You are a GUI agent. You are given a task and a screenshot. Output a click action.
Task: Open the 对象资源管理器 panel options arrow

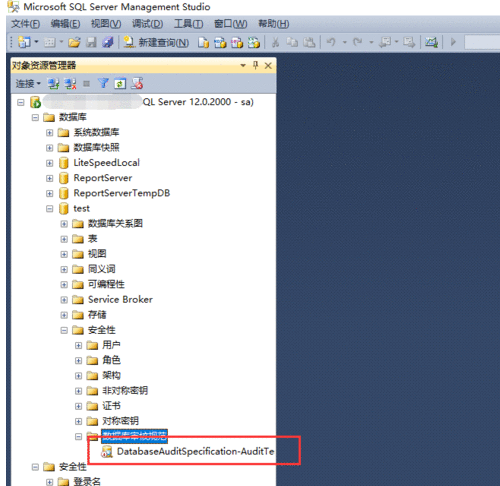click(x=243, y=65)
